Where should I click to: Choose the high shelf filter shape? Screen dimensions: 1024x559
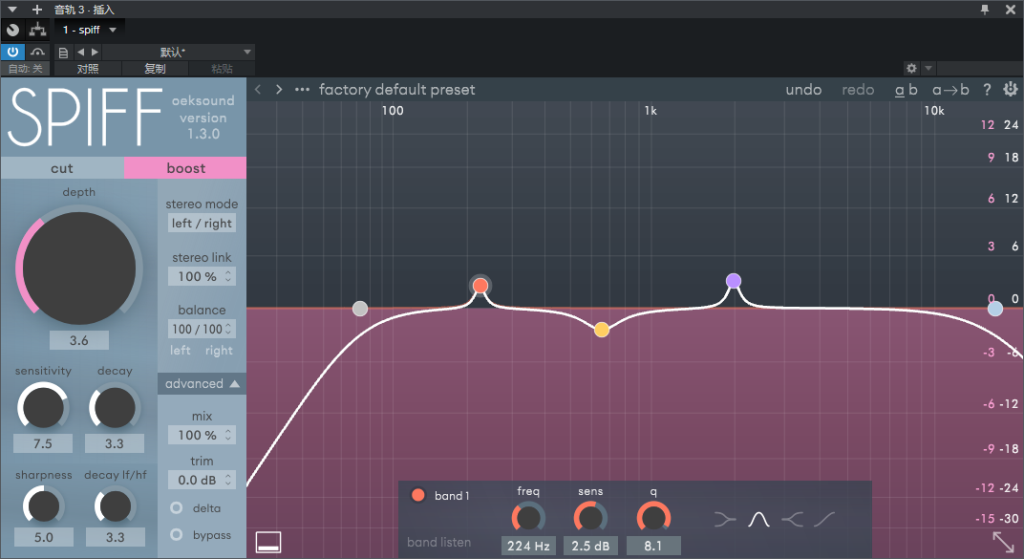coord(792,520)
